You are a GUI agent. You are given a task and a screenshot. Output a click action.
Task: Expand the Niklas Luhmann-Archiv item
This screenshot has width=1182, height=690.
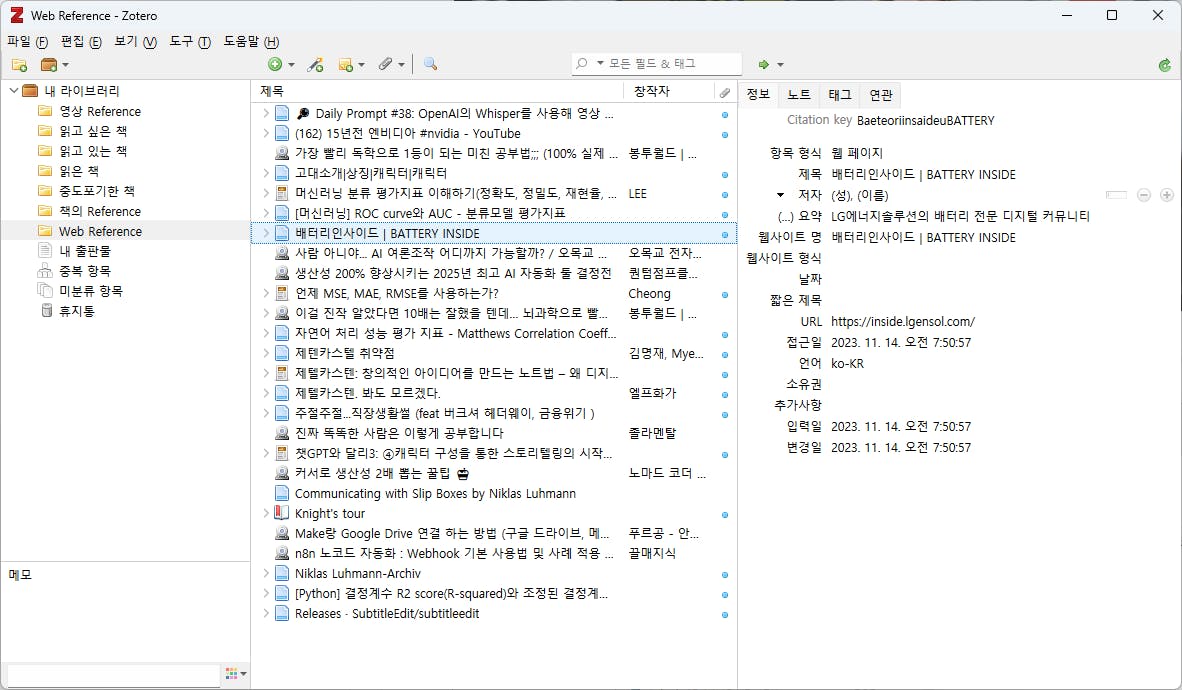coord(265,574)
